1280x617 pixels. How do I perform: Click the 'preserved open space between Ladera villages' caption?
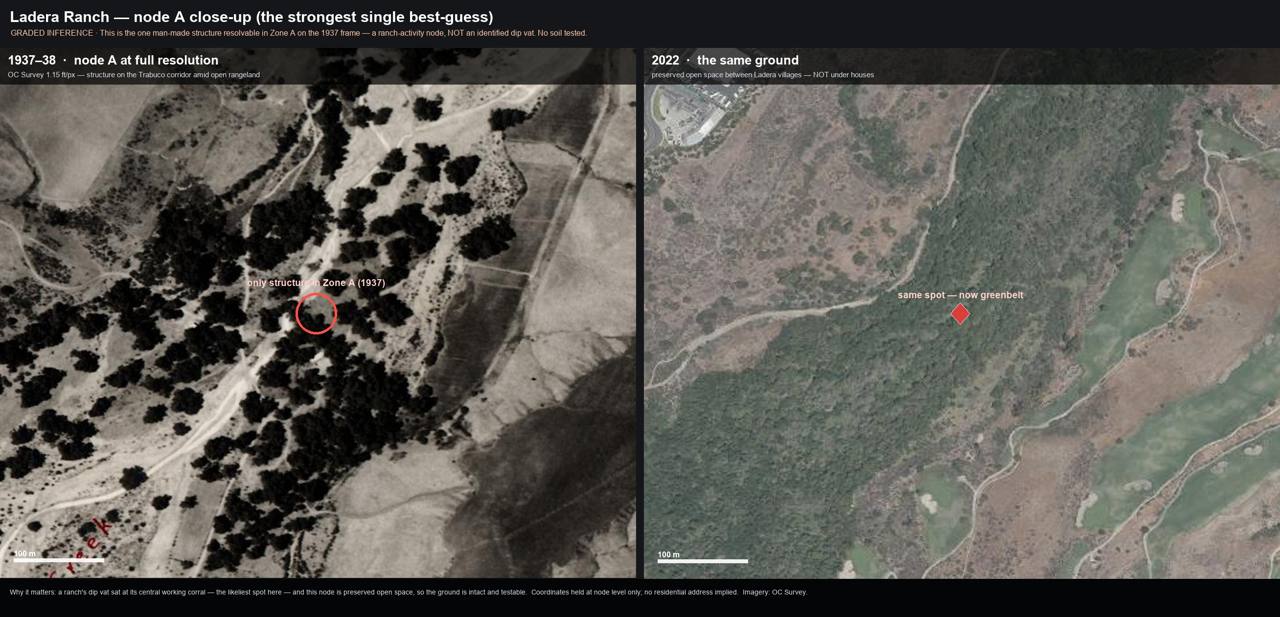pos(763,75)
